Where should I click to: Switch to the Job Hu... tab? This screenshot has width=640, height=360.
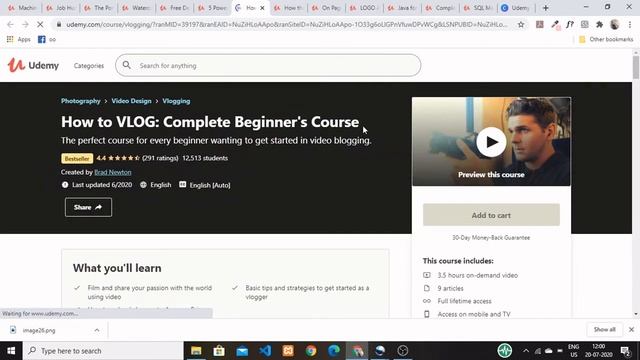pyautogui.click(x=60, y=8)
